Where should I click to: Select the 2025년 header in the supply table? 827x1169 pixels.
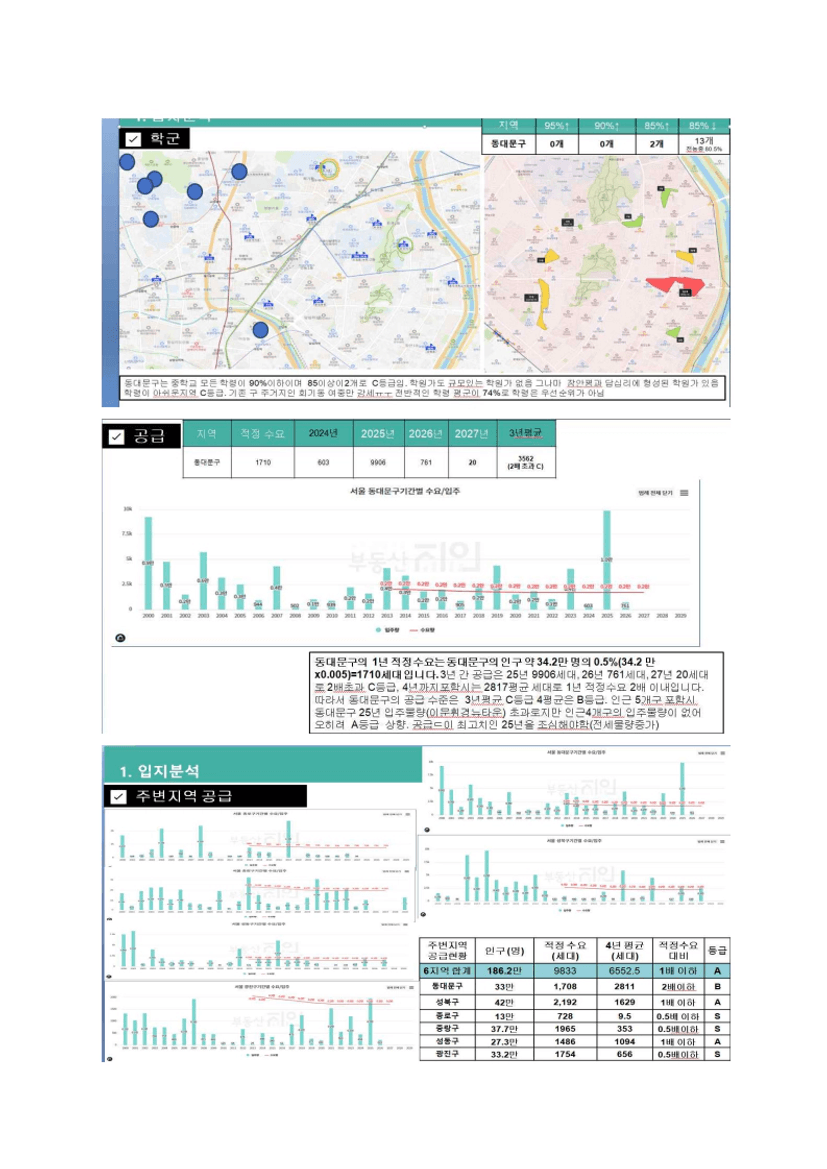[x=378, y=434]
